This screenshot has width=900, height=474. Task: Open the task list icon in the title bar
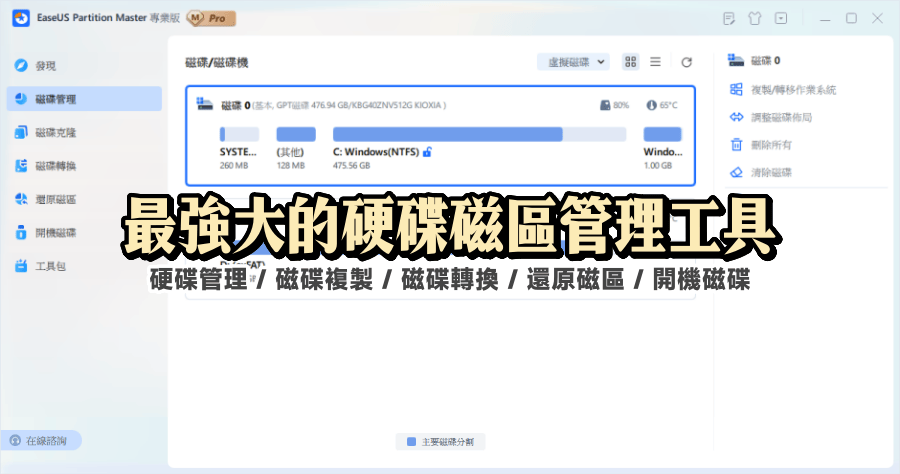[x=729, y=18]
